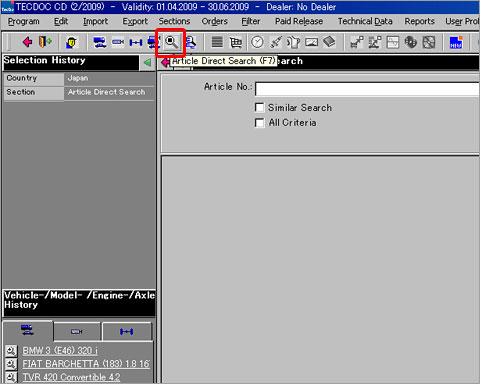Open the shopping cart icon in toolbar

pos(236,42)
